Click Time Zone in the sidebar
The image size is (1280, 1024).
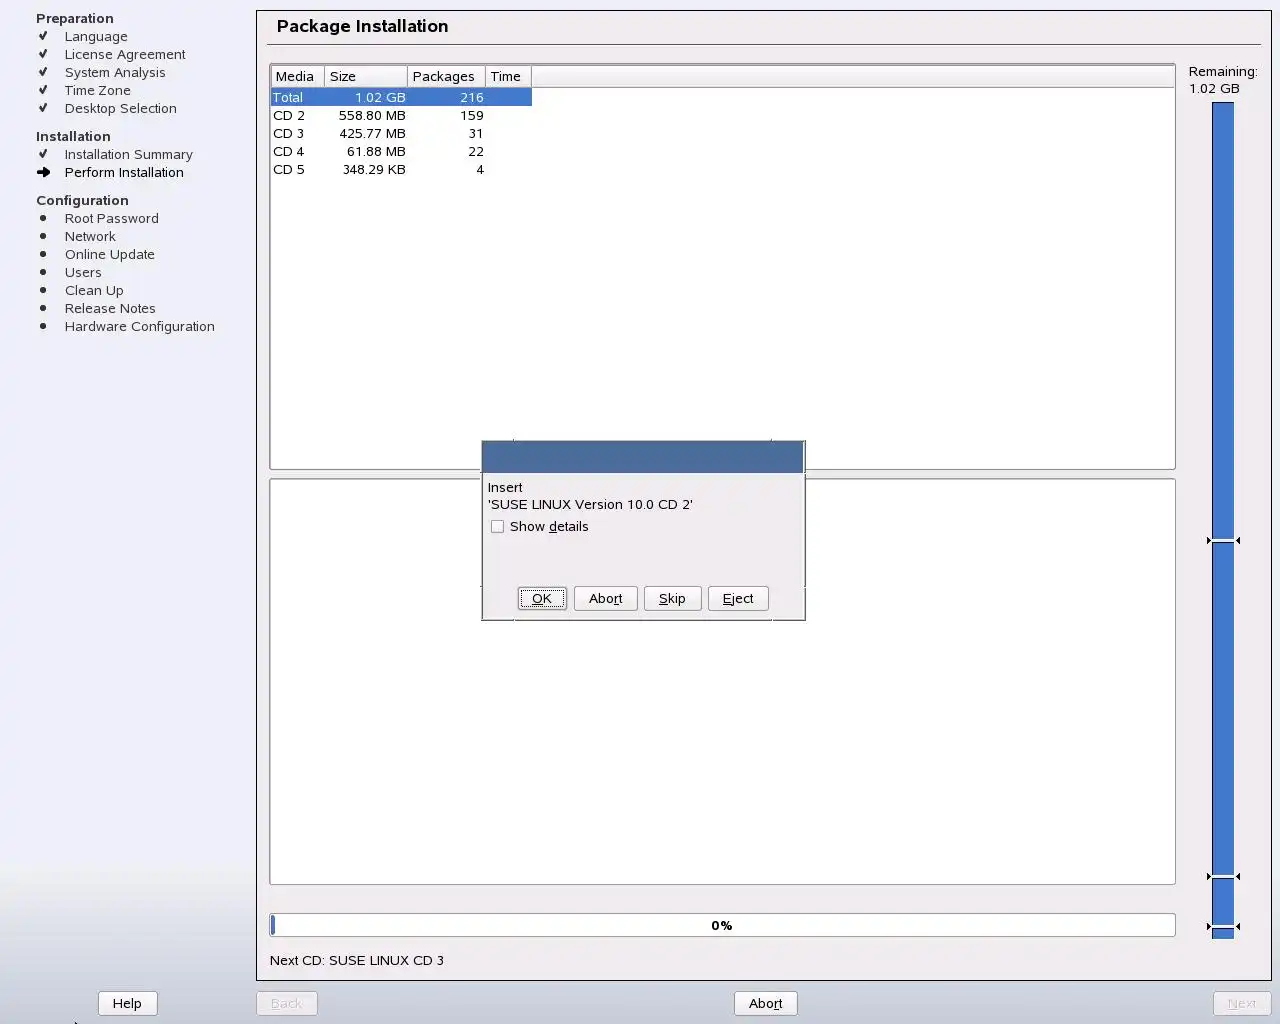[x=98, y=90]
